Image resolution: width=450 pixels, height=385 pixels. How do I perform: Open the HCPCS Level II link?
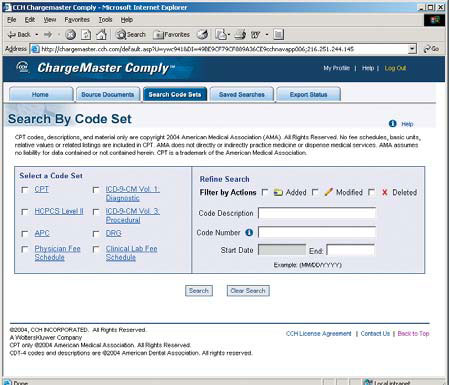59,211
